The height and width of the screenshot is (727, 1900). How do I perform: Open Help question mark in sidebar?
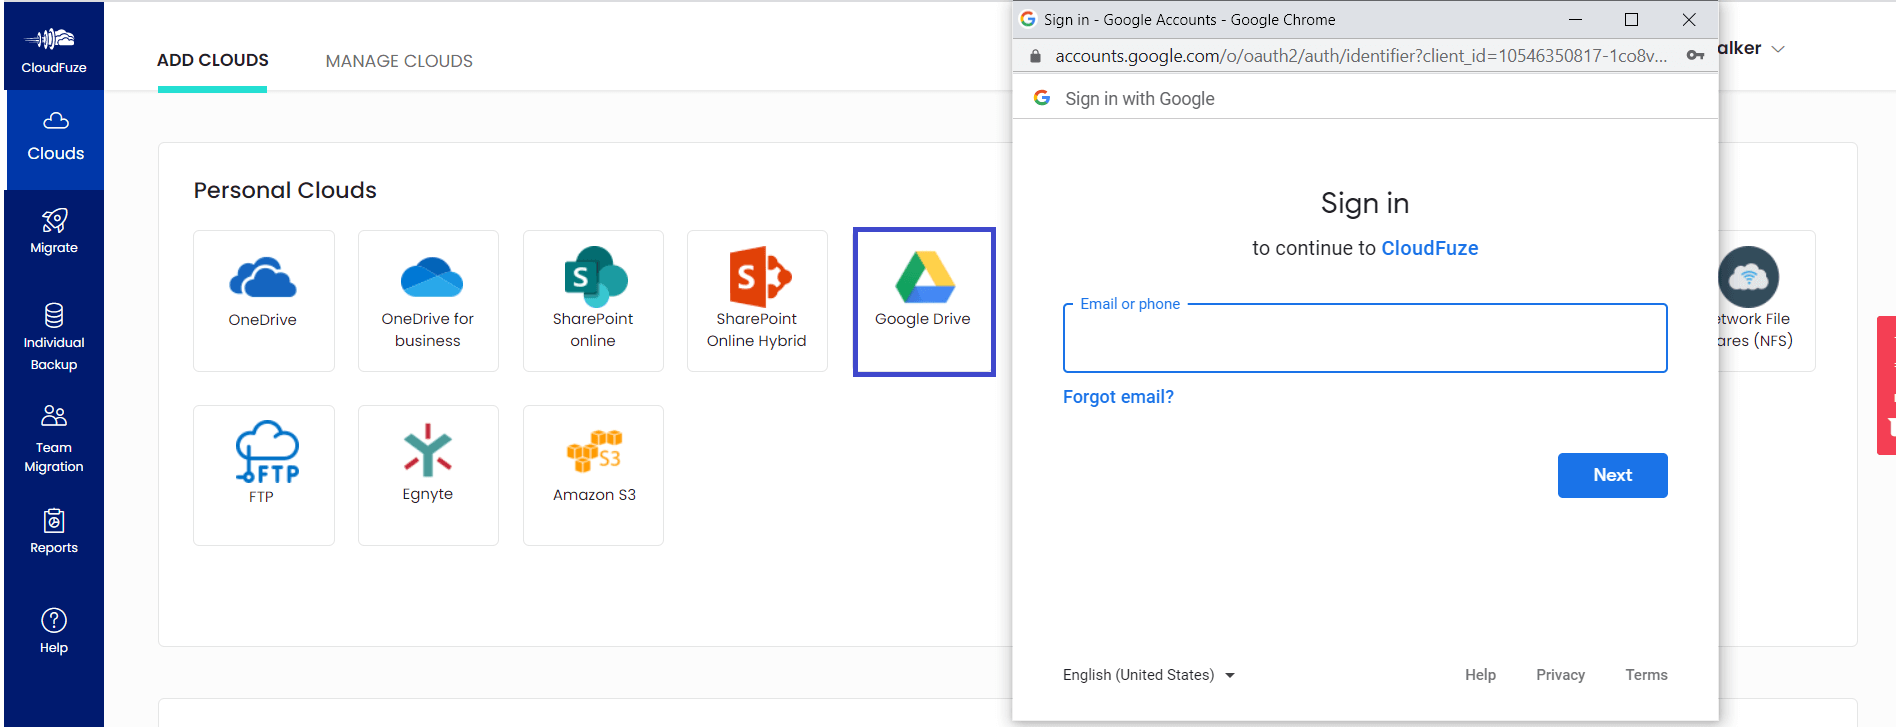tap(54, 621)
